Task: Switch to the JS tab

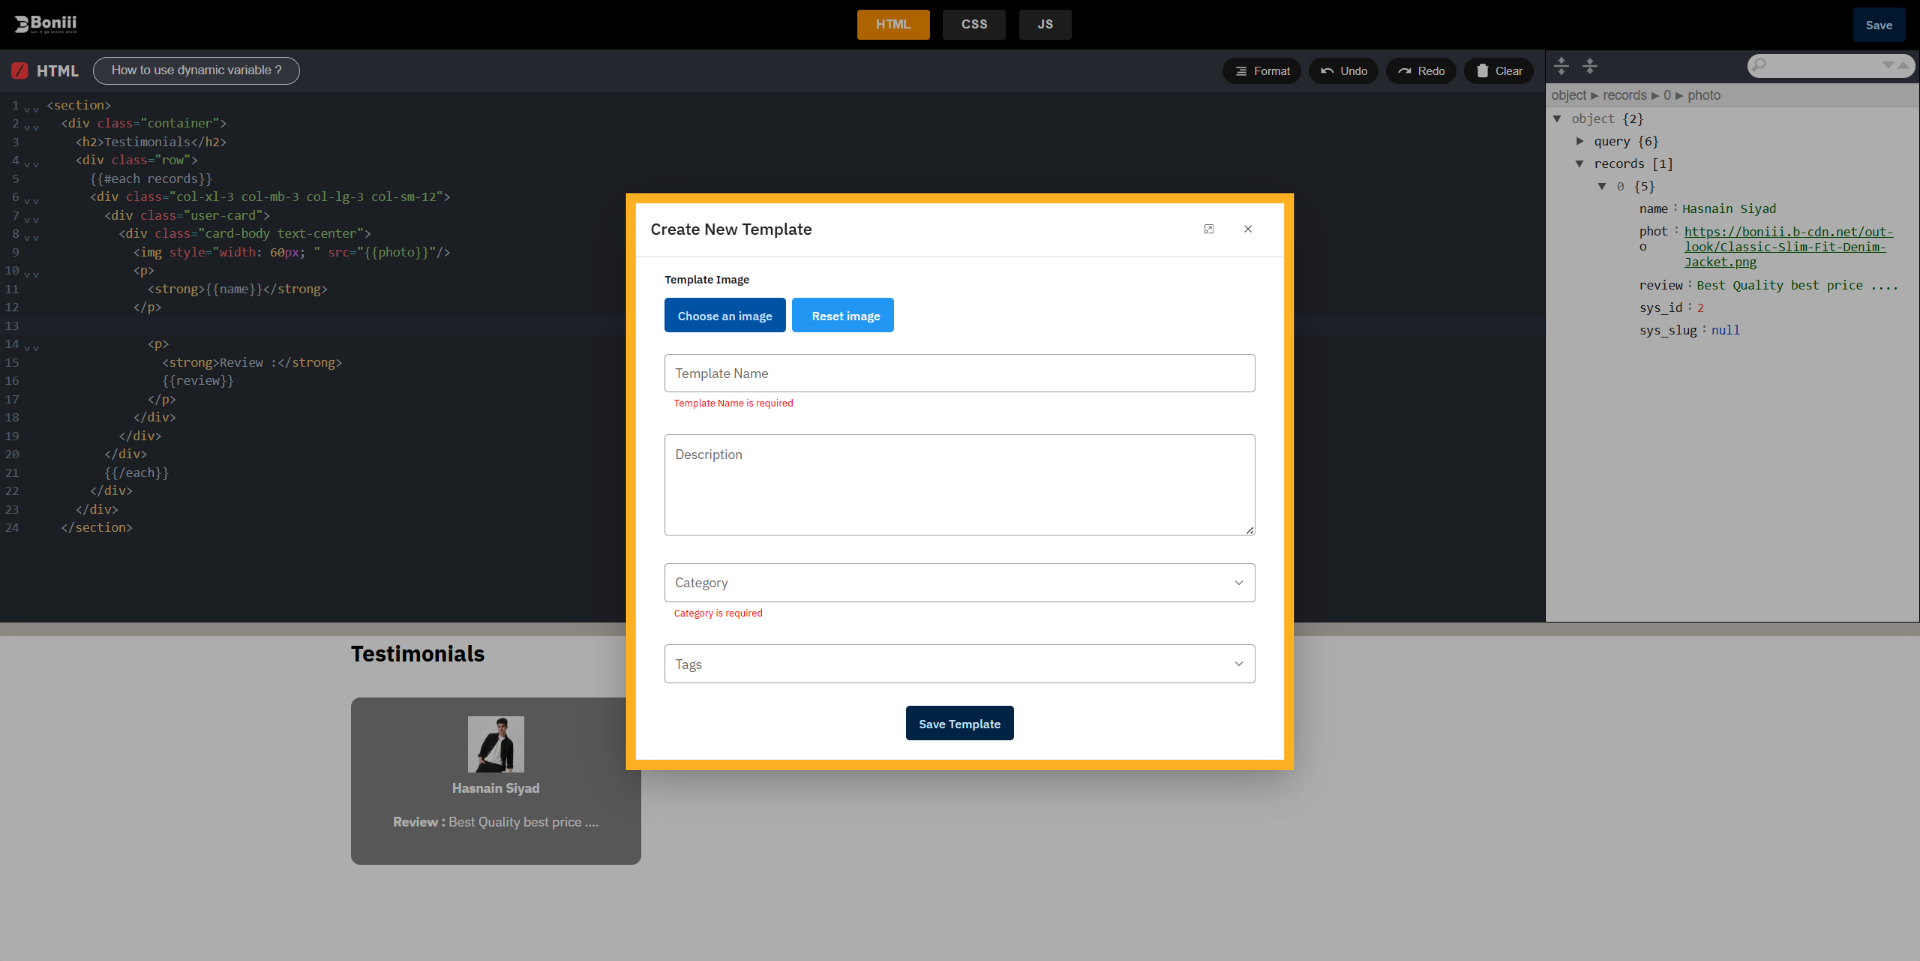Action: pos(1045,25)
